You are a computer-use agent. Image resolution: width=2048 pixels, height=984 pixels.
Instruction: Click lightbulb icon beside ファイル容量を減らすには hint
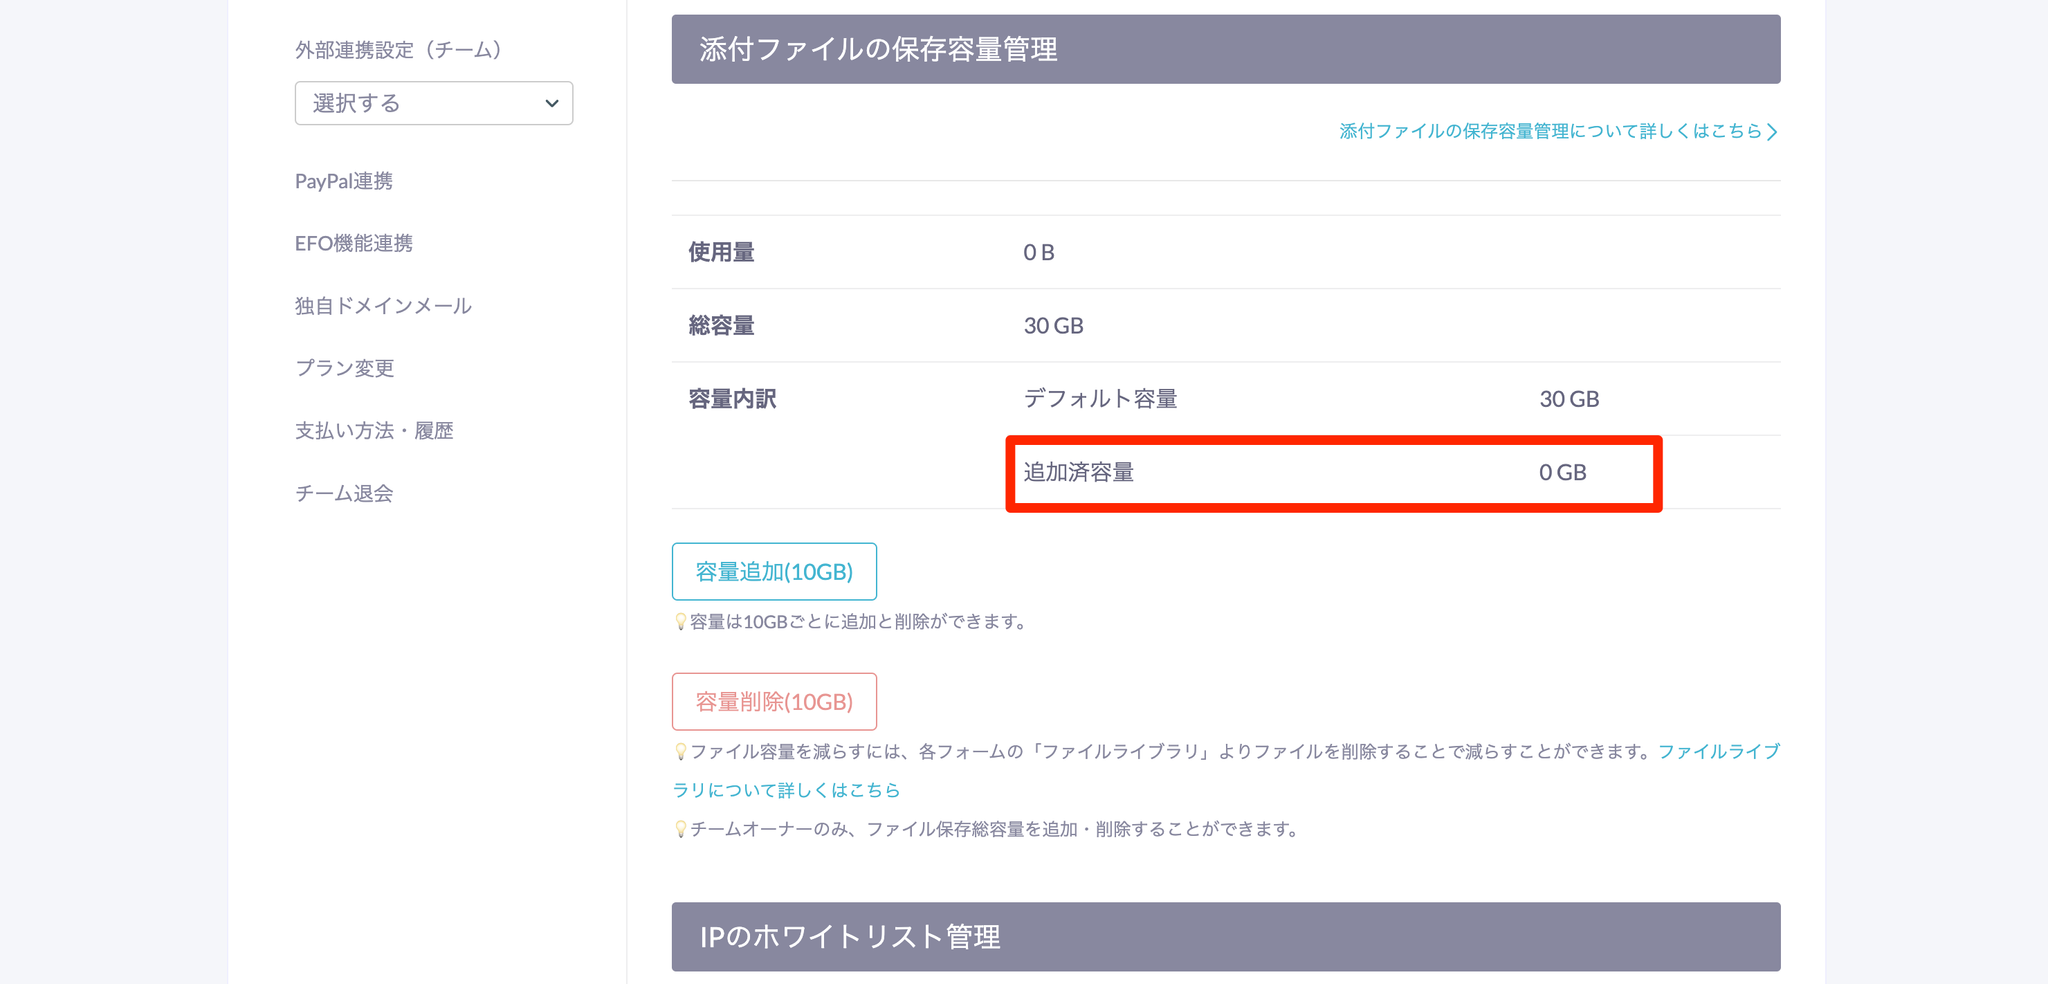click(x=680, y=752)
